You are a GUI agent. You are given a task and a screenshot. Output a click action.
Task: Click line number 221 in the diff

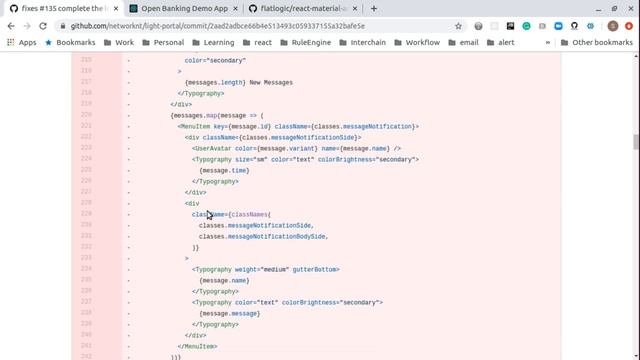tap(86, 126)
